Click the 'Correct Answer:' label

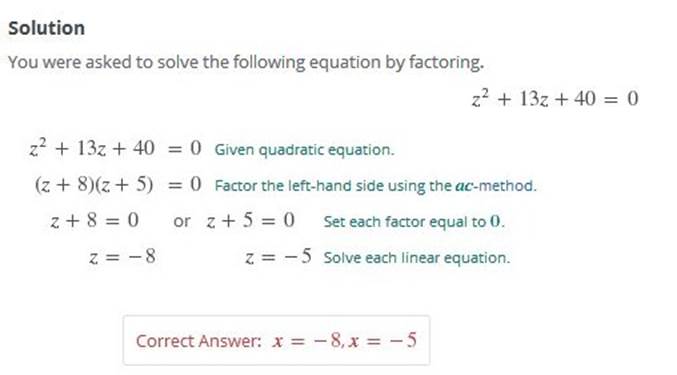[x=199, y=341]
